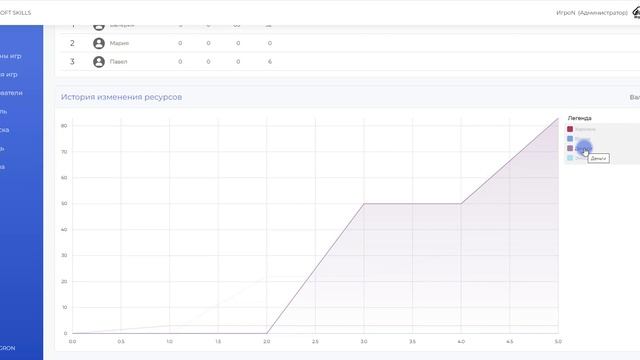Click the История изменения ресурсов heading
The image size is (640, 360).
pyautogui.click(x=121, y=97)
